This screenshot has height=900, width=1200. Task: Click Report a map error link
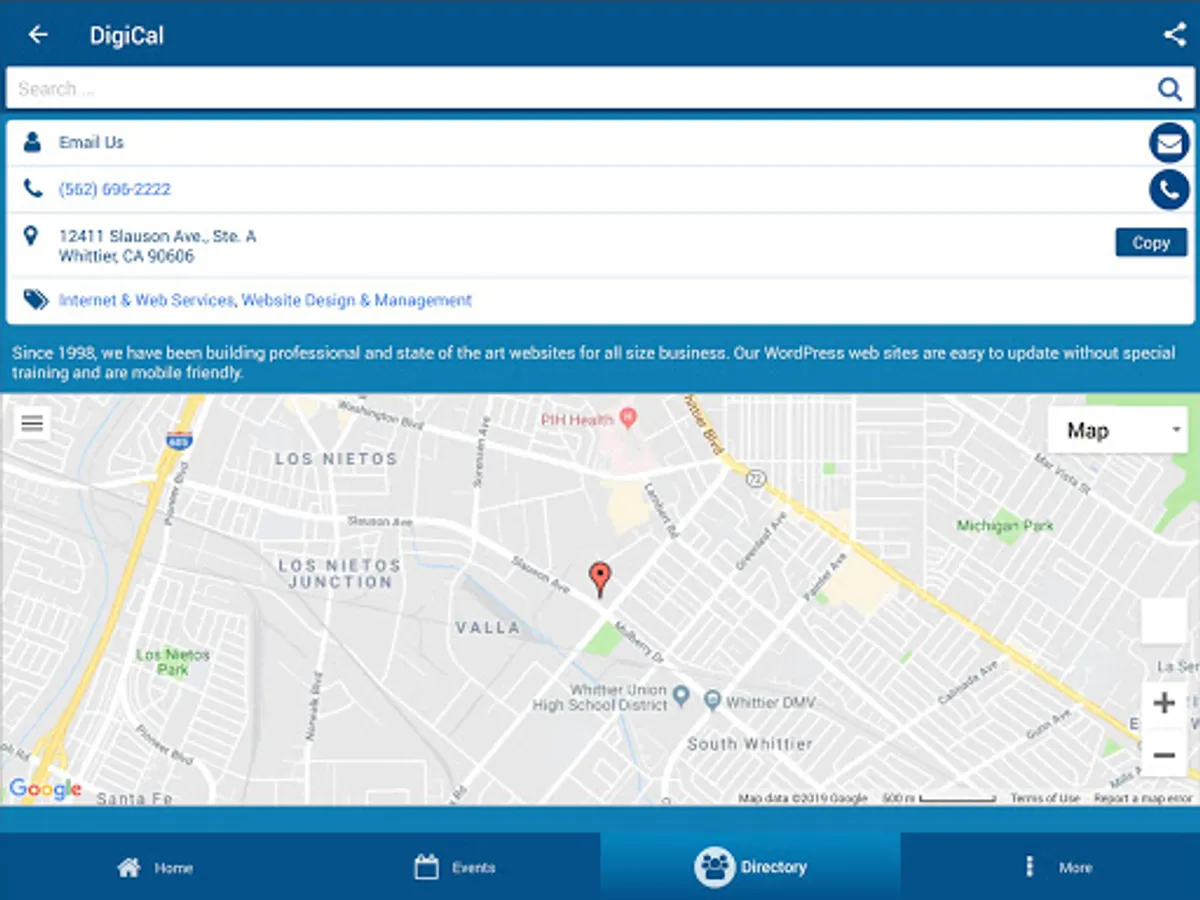click(x=1143, y=798)
